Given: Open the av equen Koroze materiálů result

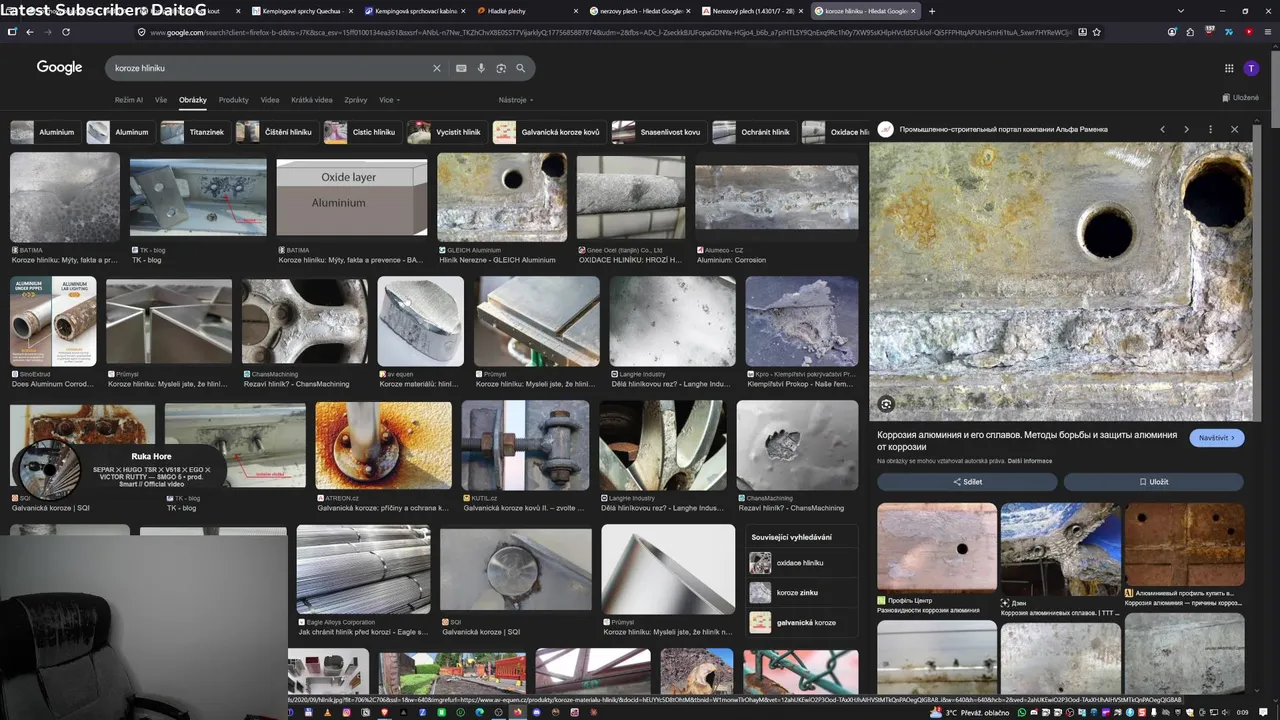Looking at the screenshot, I should (421, 321).
